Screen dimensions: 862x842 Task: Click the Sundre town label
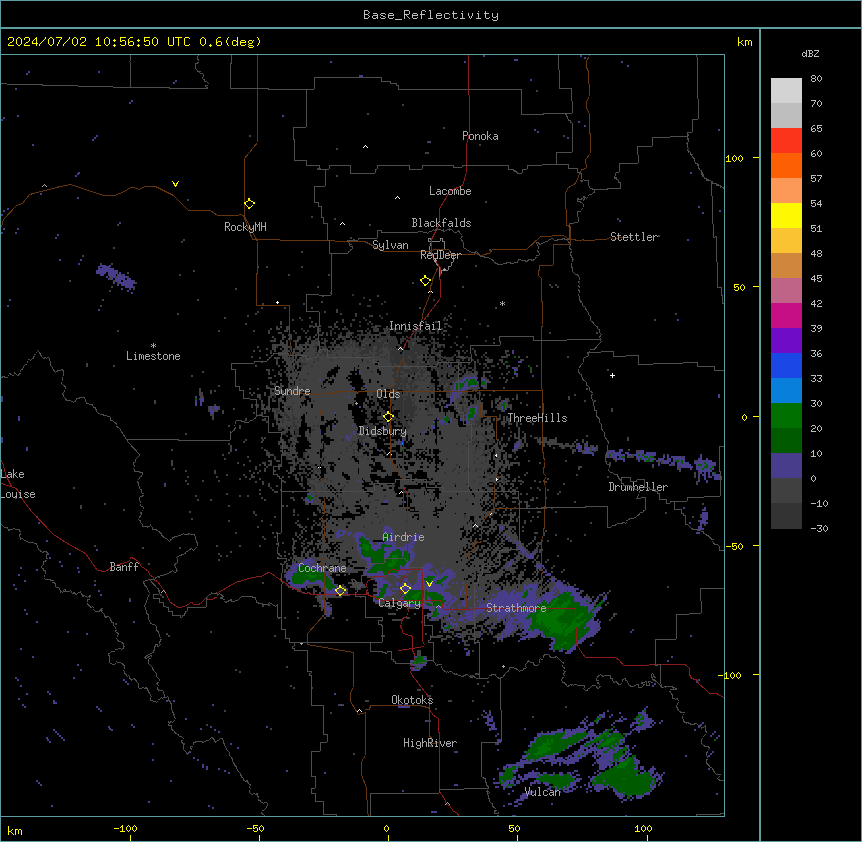point(292,391)
